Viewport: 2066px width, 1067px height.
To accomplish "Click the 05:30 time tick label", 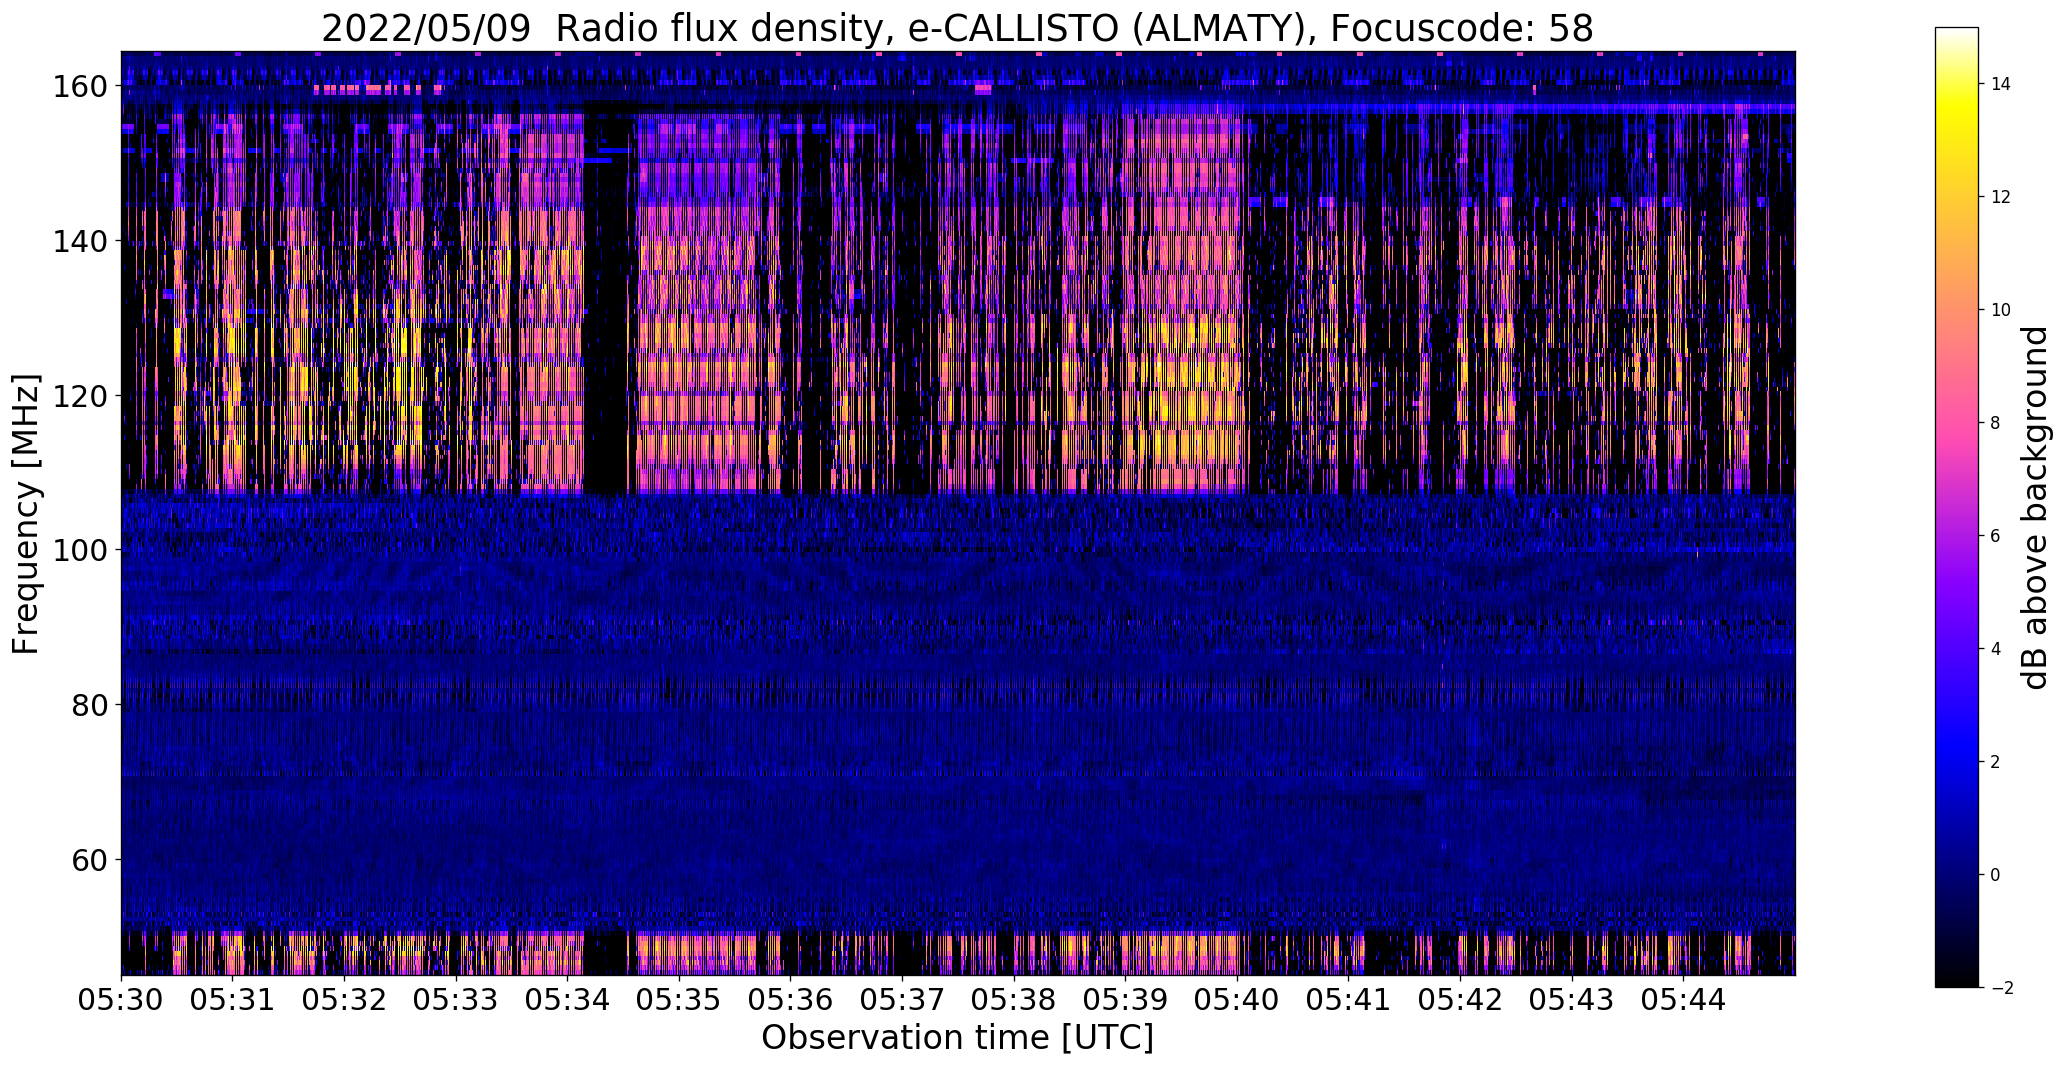I will (121, 1000).
